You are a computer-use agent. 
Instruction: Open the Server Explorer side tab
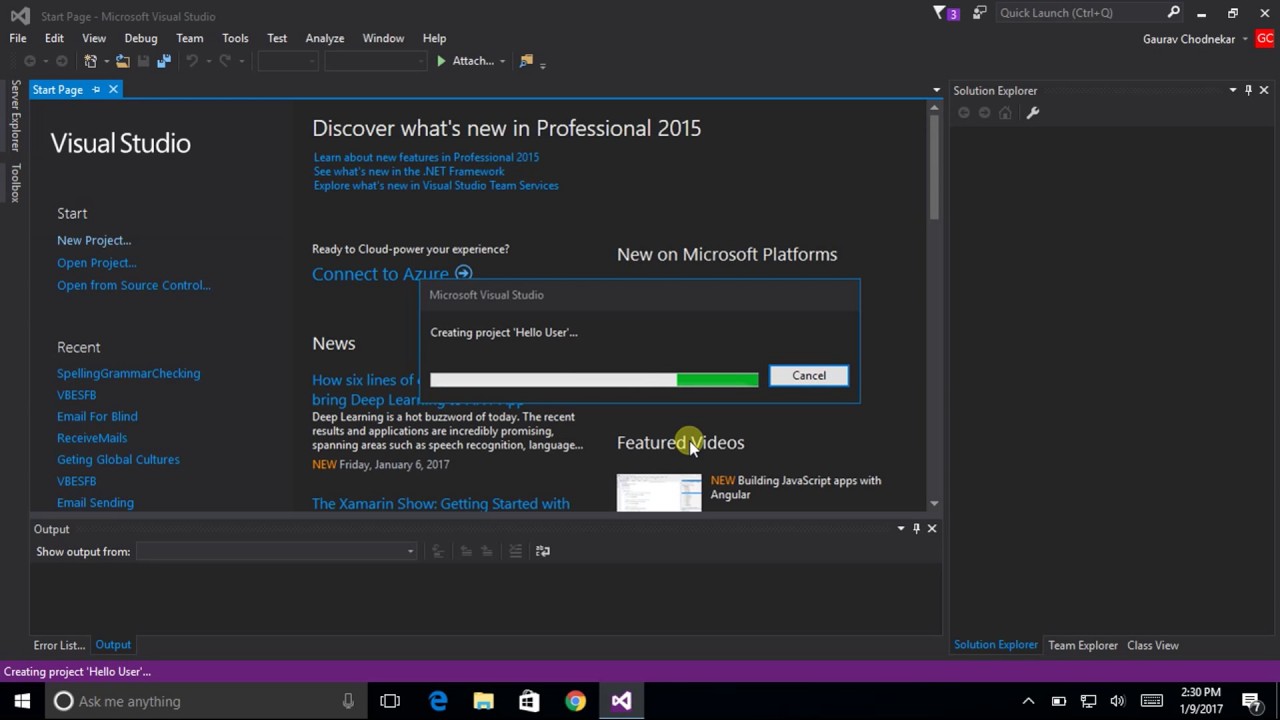point(15,115)
